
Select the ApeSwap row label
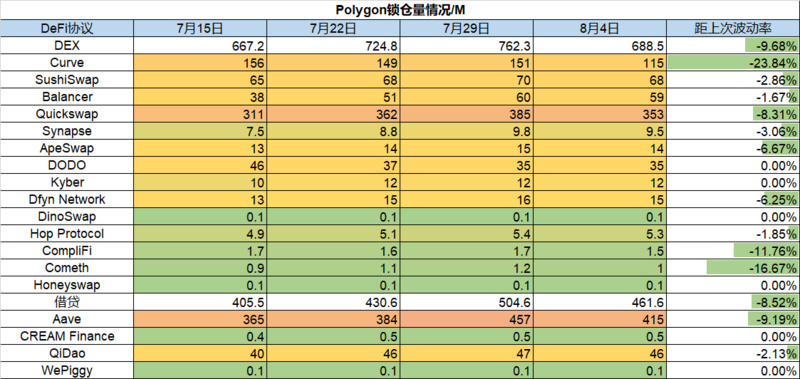coord(67,148)
